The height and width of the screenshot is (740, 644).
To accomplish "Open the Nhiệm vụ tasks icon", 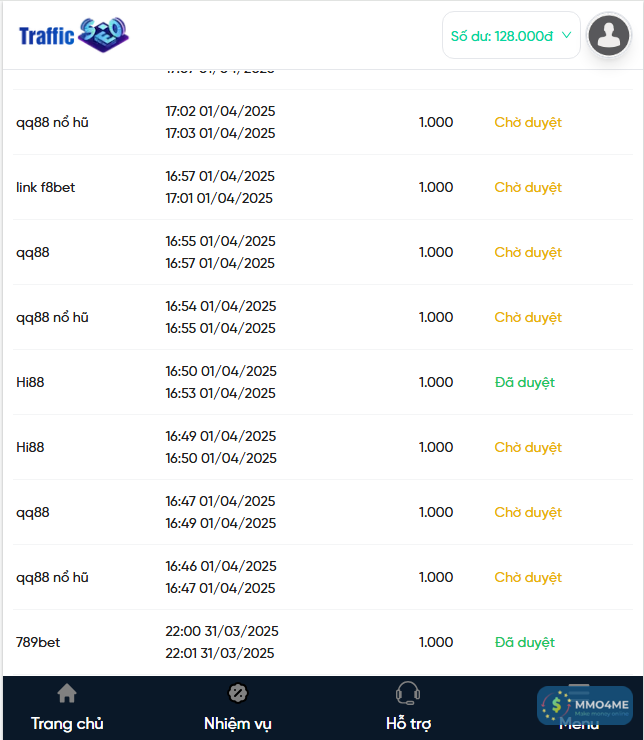I will [238, 693].
